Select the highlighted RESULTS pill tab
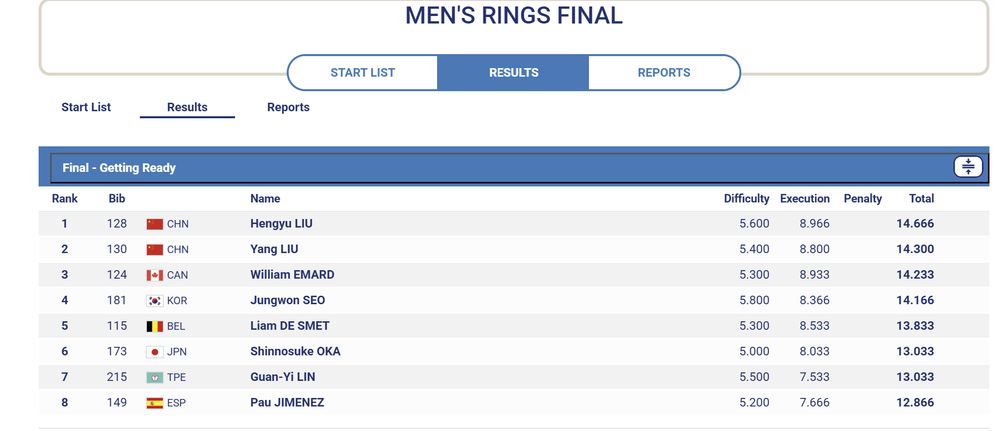 [x=513, y=73]
